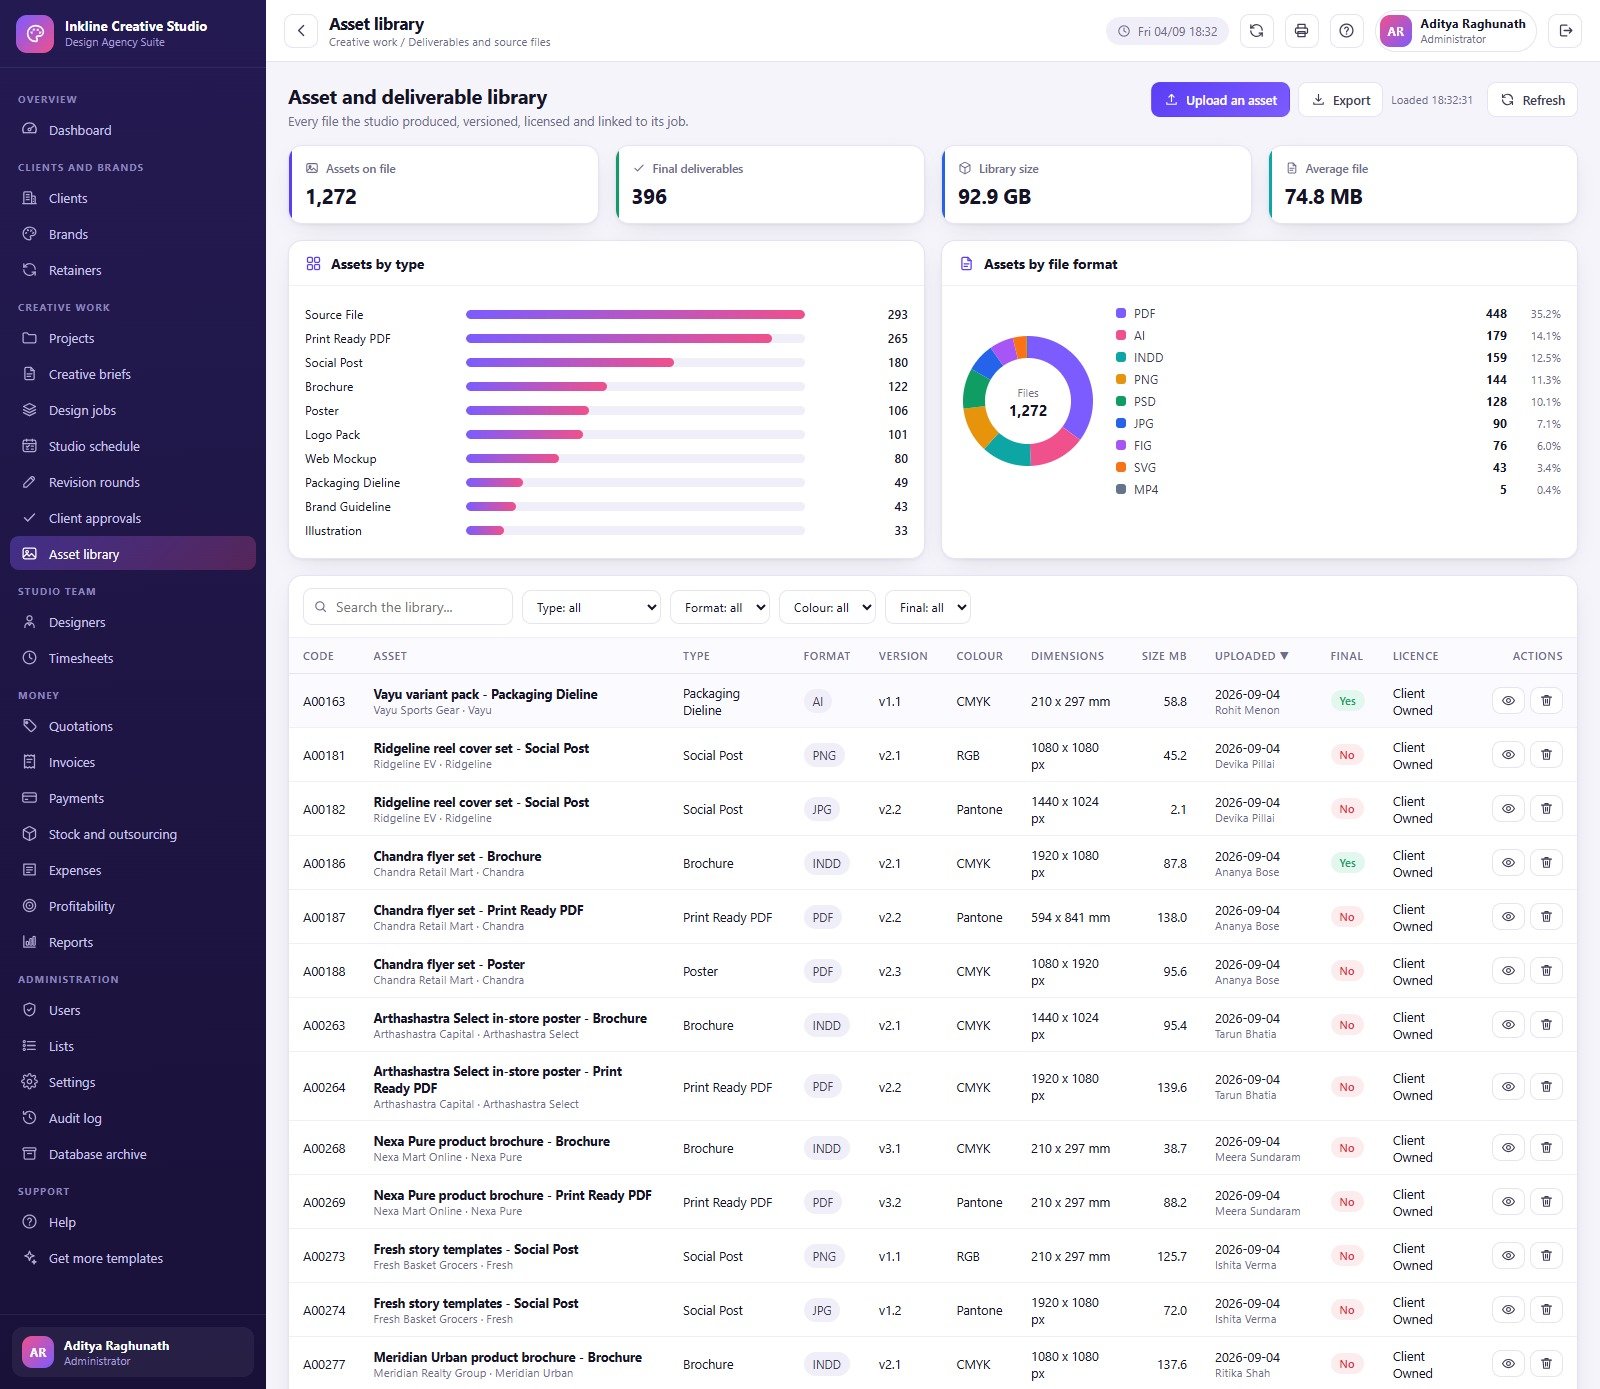
Task: Click the 'Yes' final badge for A00186
Action: pyautogui.click(x=1347, y=863)
